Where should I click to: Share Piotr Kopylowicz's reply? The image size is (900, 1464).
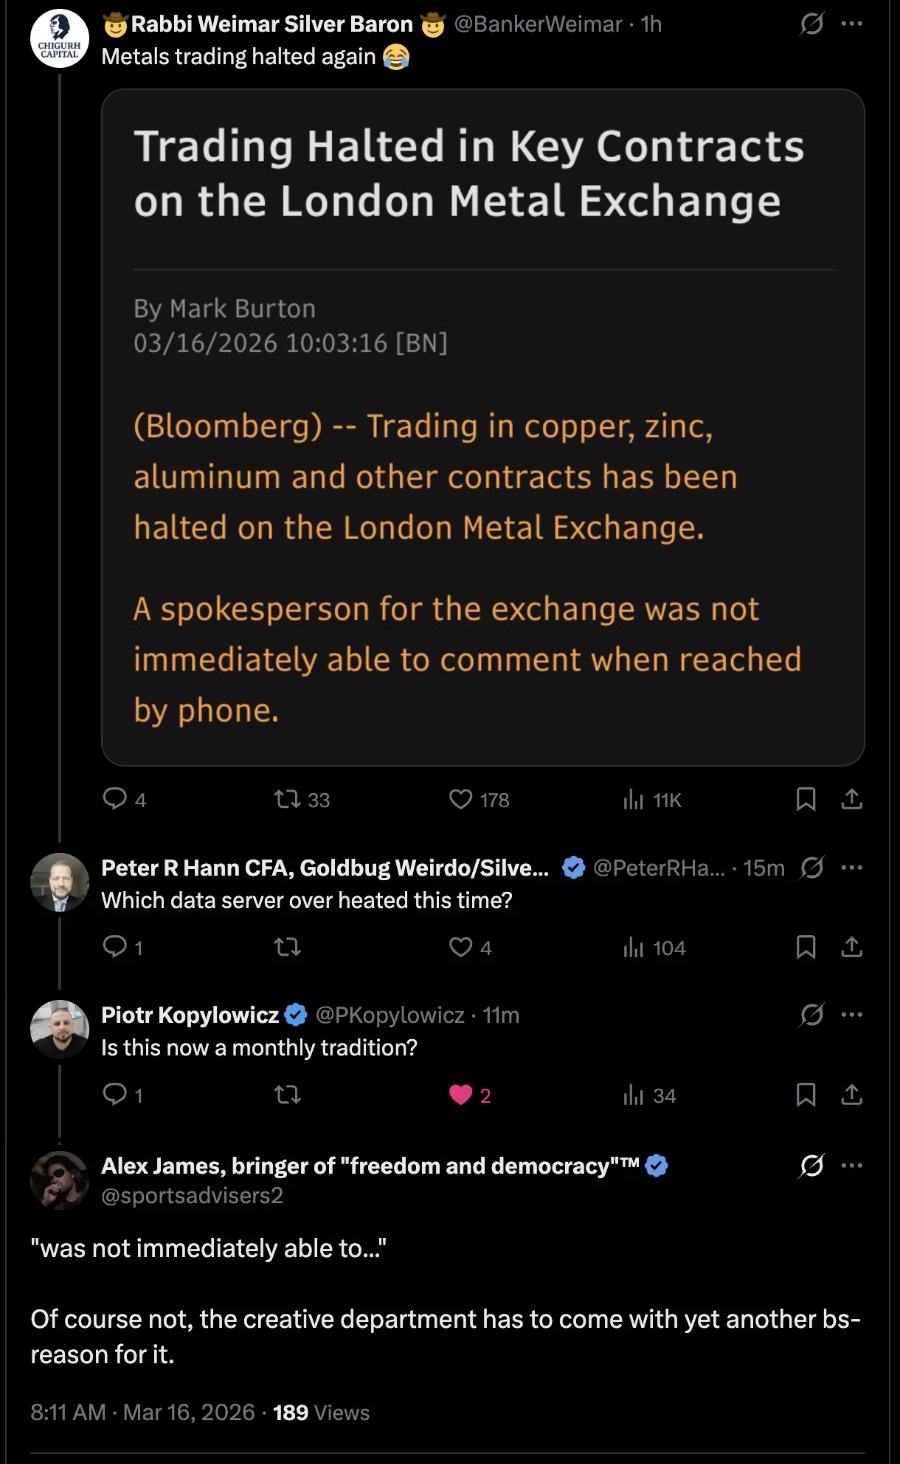(852, 1095)
